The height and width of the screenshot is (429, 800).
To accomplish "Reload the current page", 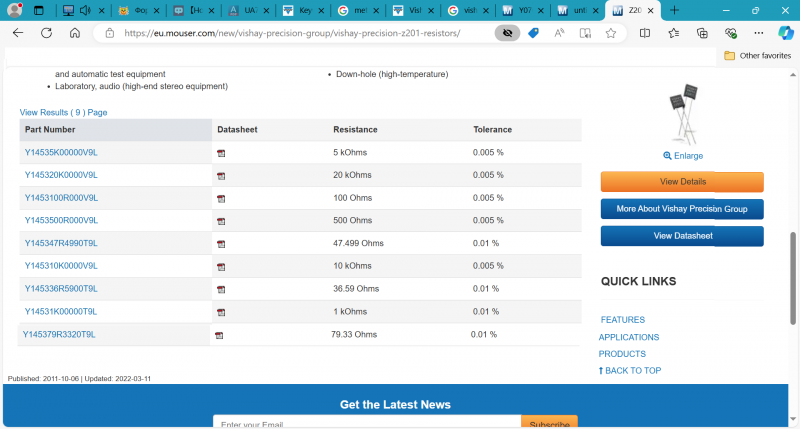I will click(x=46, y=33).
